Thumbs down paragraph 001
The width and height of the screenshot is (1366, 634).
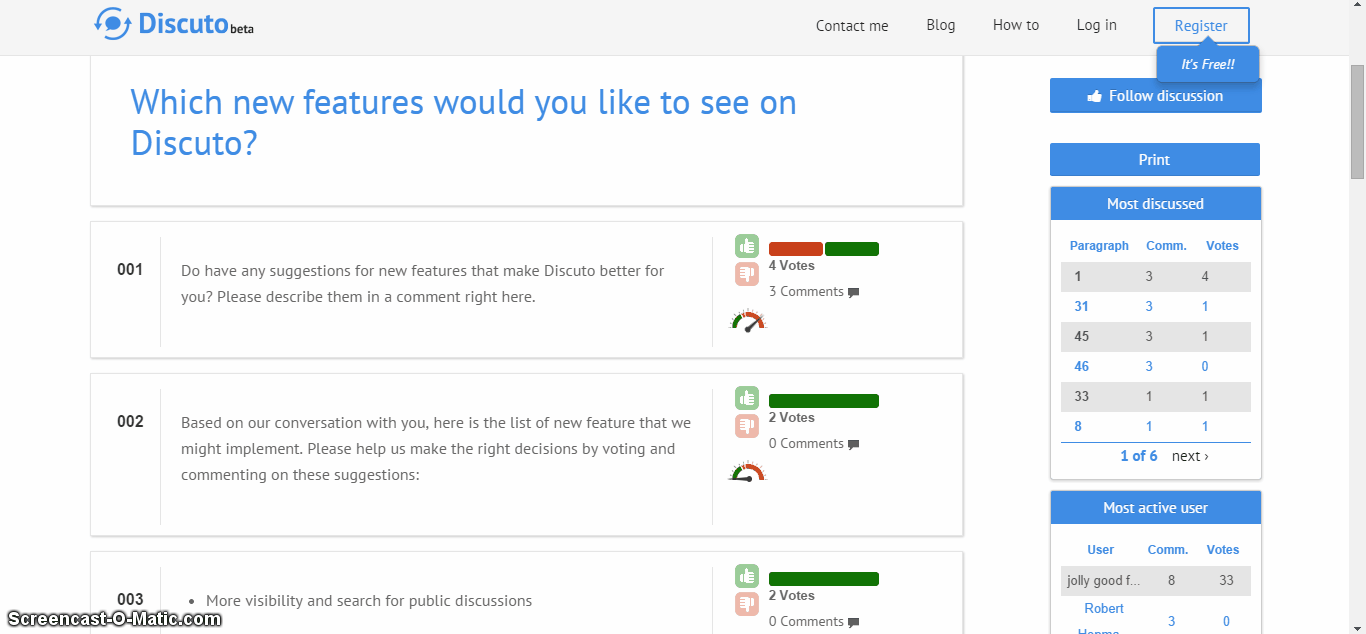tap(747, 274)
